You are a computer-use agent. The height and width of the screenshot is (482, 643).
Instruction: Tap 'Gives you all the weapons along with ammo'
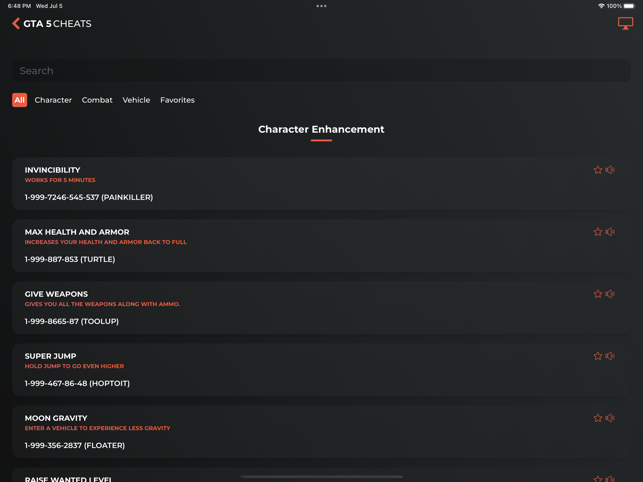[x=102, y=304]
